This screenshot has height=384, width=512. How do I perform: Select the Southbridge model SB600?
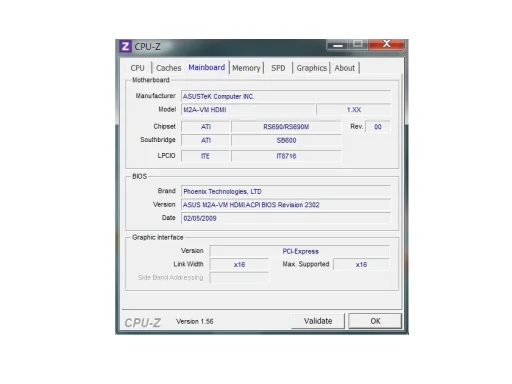coord(286,140)
